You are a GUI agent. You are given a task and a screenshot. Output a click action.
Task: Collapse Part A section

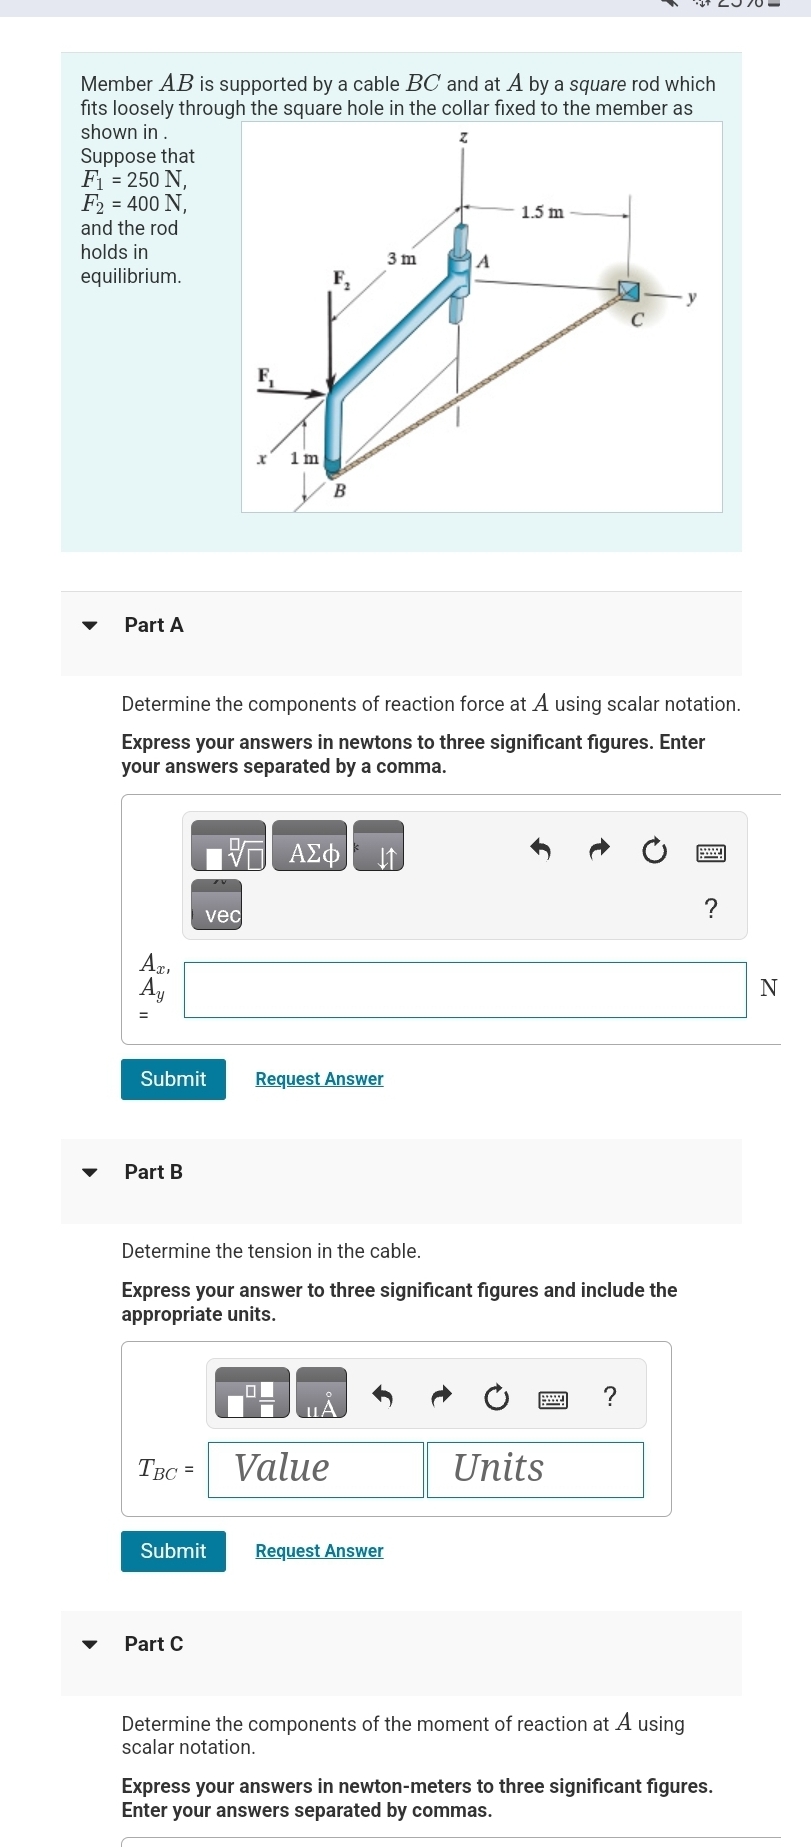90,626
